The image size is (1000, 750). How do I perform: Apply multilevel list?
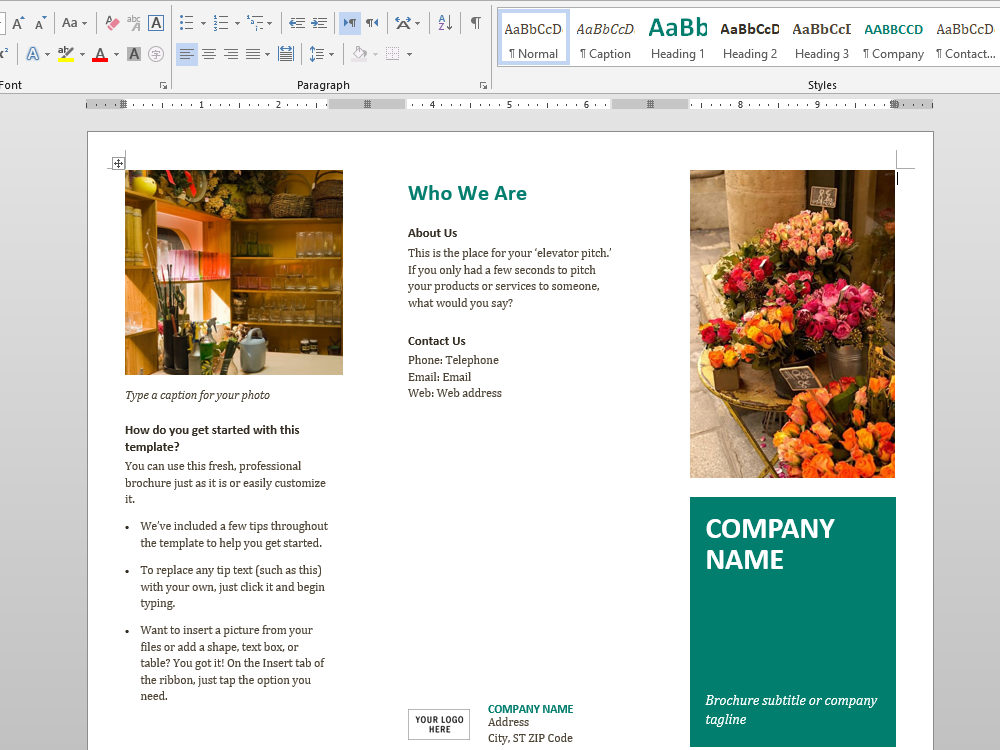click(256, 24)
